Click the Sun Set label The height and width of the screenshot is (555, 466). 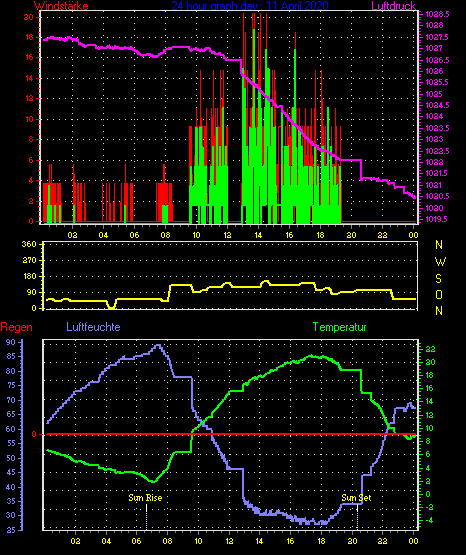[356, 498]
